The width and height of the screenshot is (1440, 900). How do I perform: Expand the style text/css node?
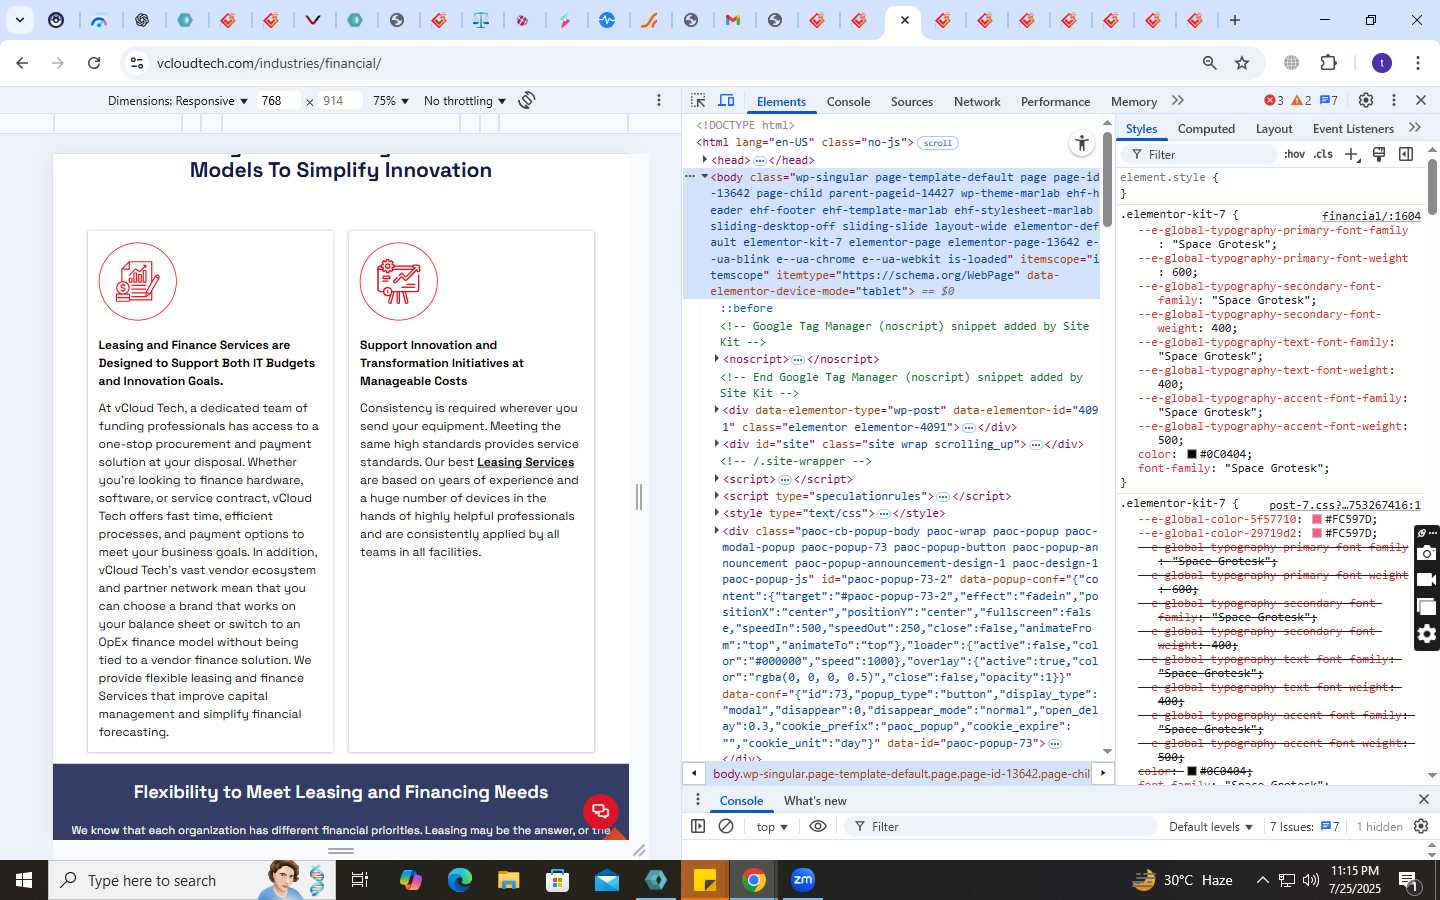717,513
